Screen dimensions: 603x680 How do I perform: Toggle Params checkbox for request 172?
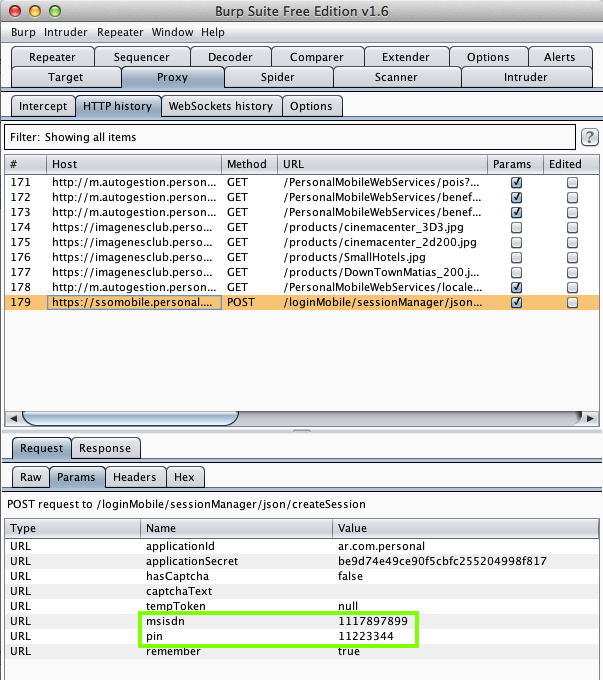[516, 197]
